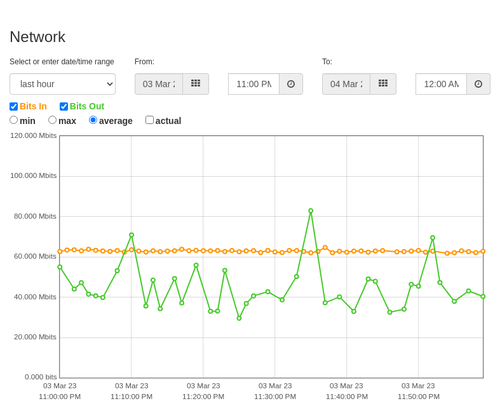Click the highest green Bits Out peak point
500x403 pixels.
pos(311,211)
